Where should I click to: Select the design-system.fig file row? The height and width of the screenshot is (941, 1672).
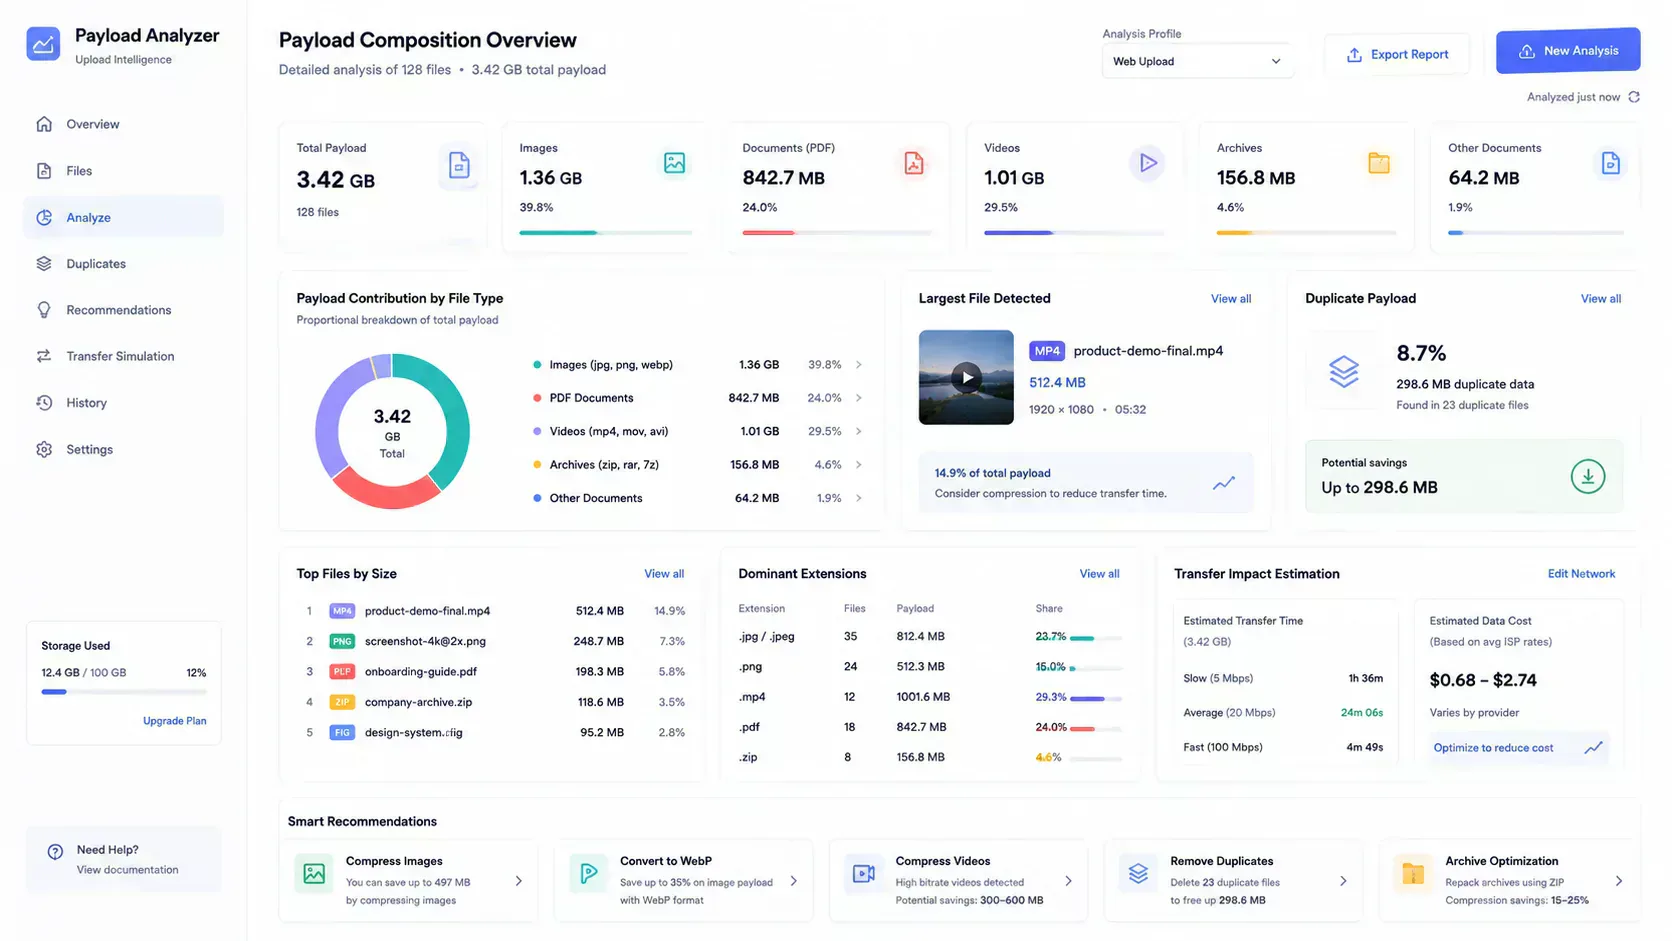(495, 733)
